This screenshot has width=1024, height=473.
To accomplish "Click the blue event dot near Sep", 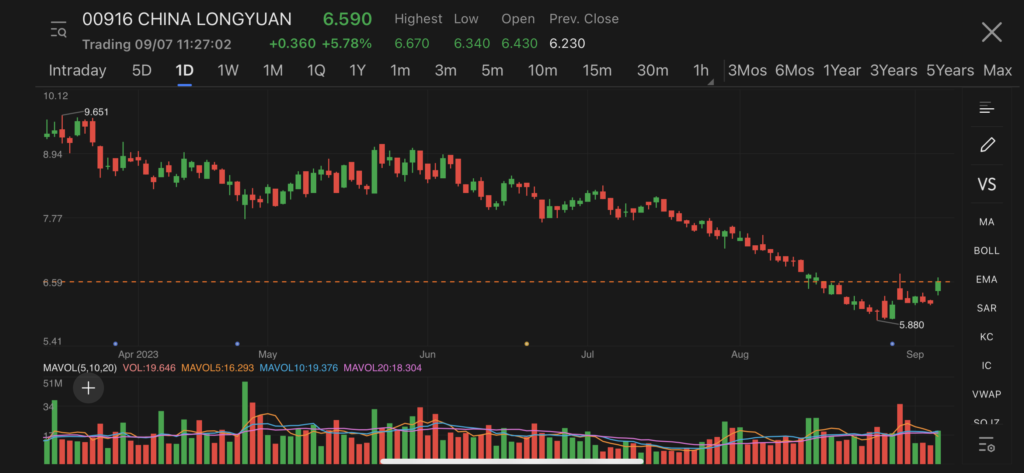I will coord(892,344).
